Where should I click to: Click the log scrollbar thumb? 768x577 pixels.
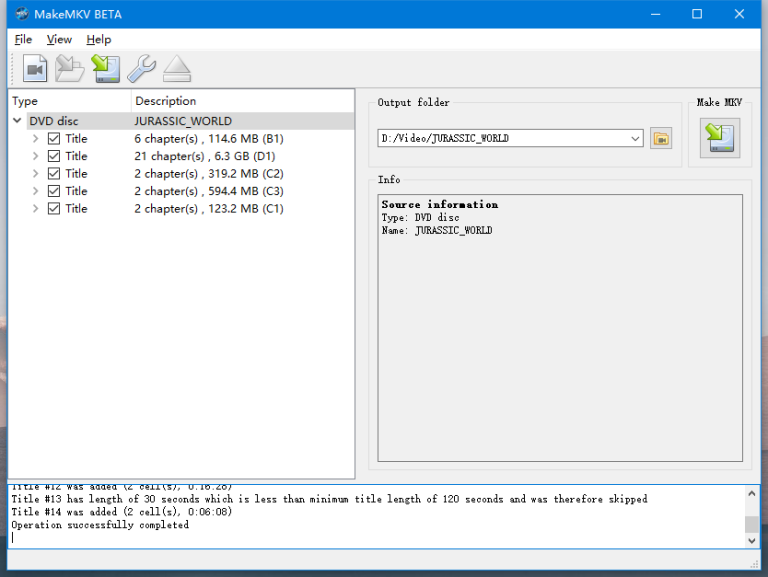click(752, 524)
